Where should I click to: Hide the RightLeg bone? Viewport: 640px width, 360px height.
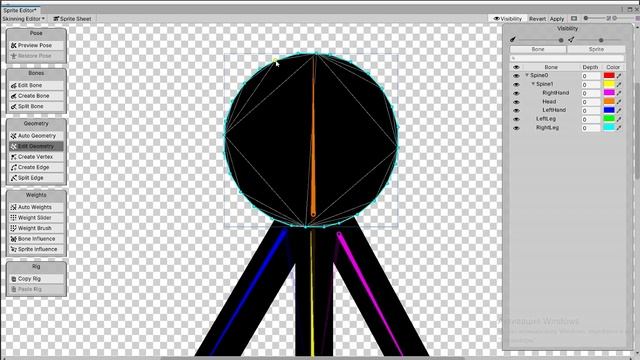(516, 128)
